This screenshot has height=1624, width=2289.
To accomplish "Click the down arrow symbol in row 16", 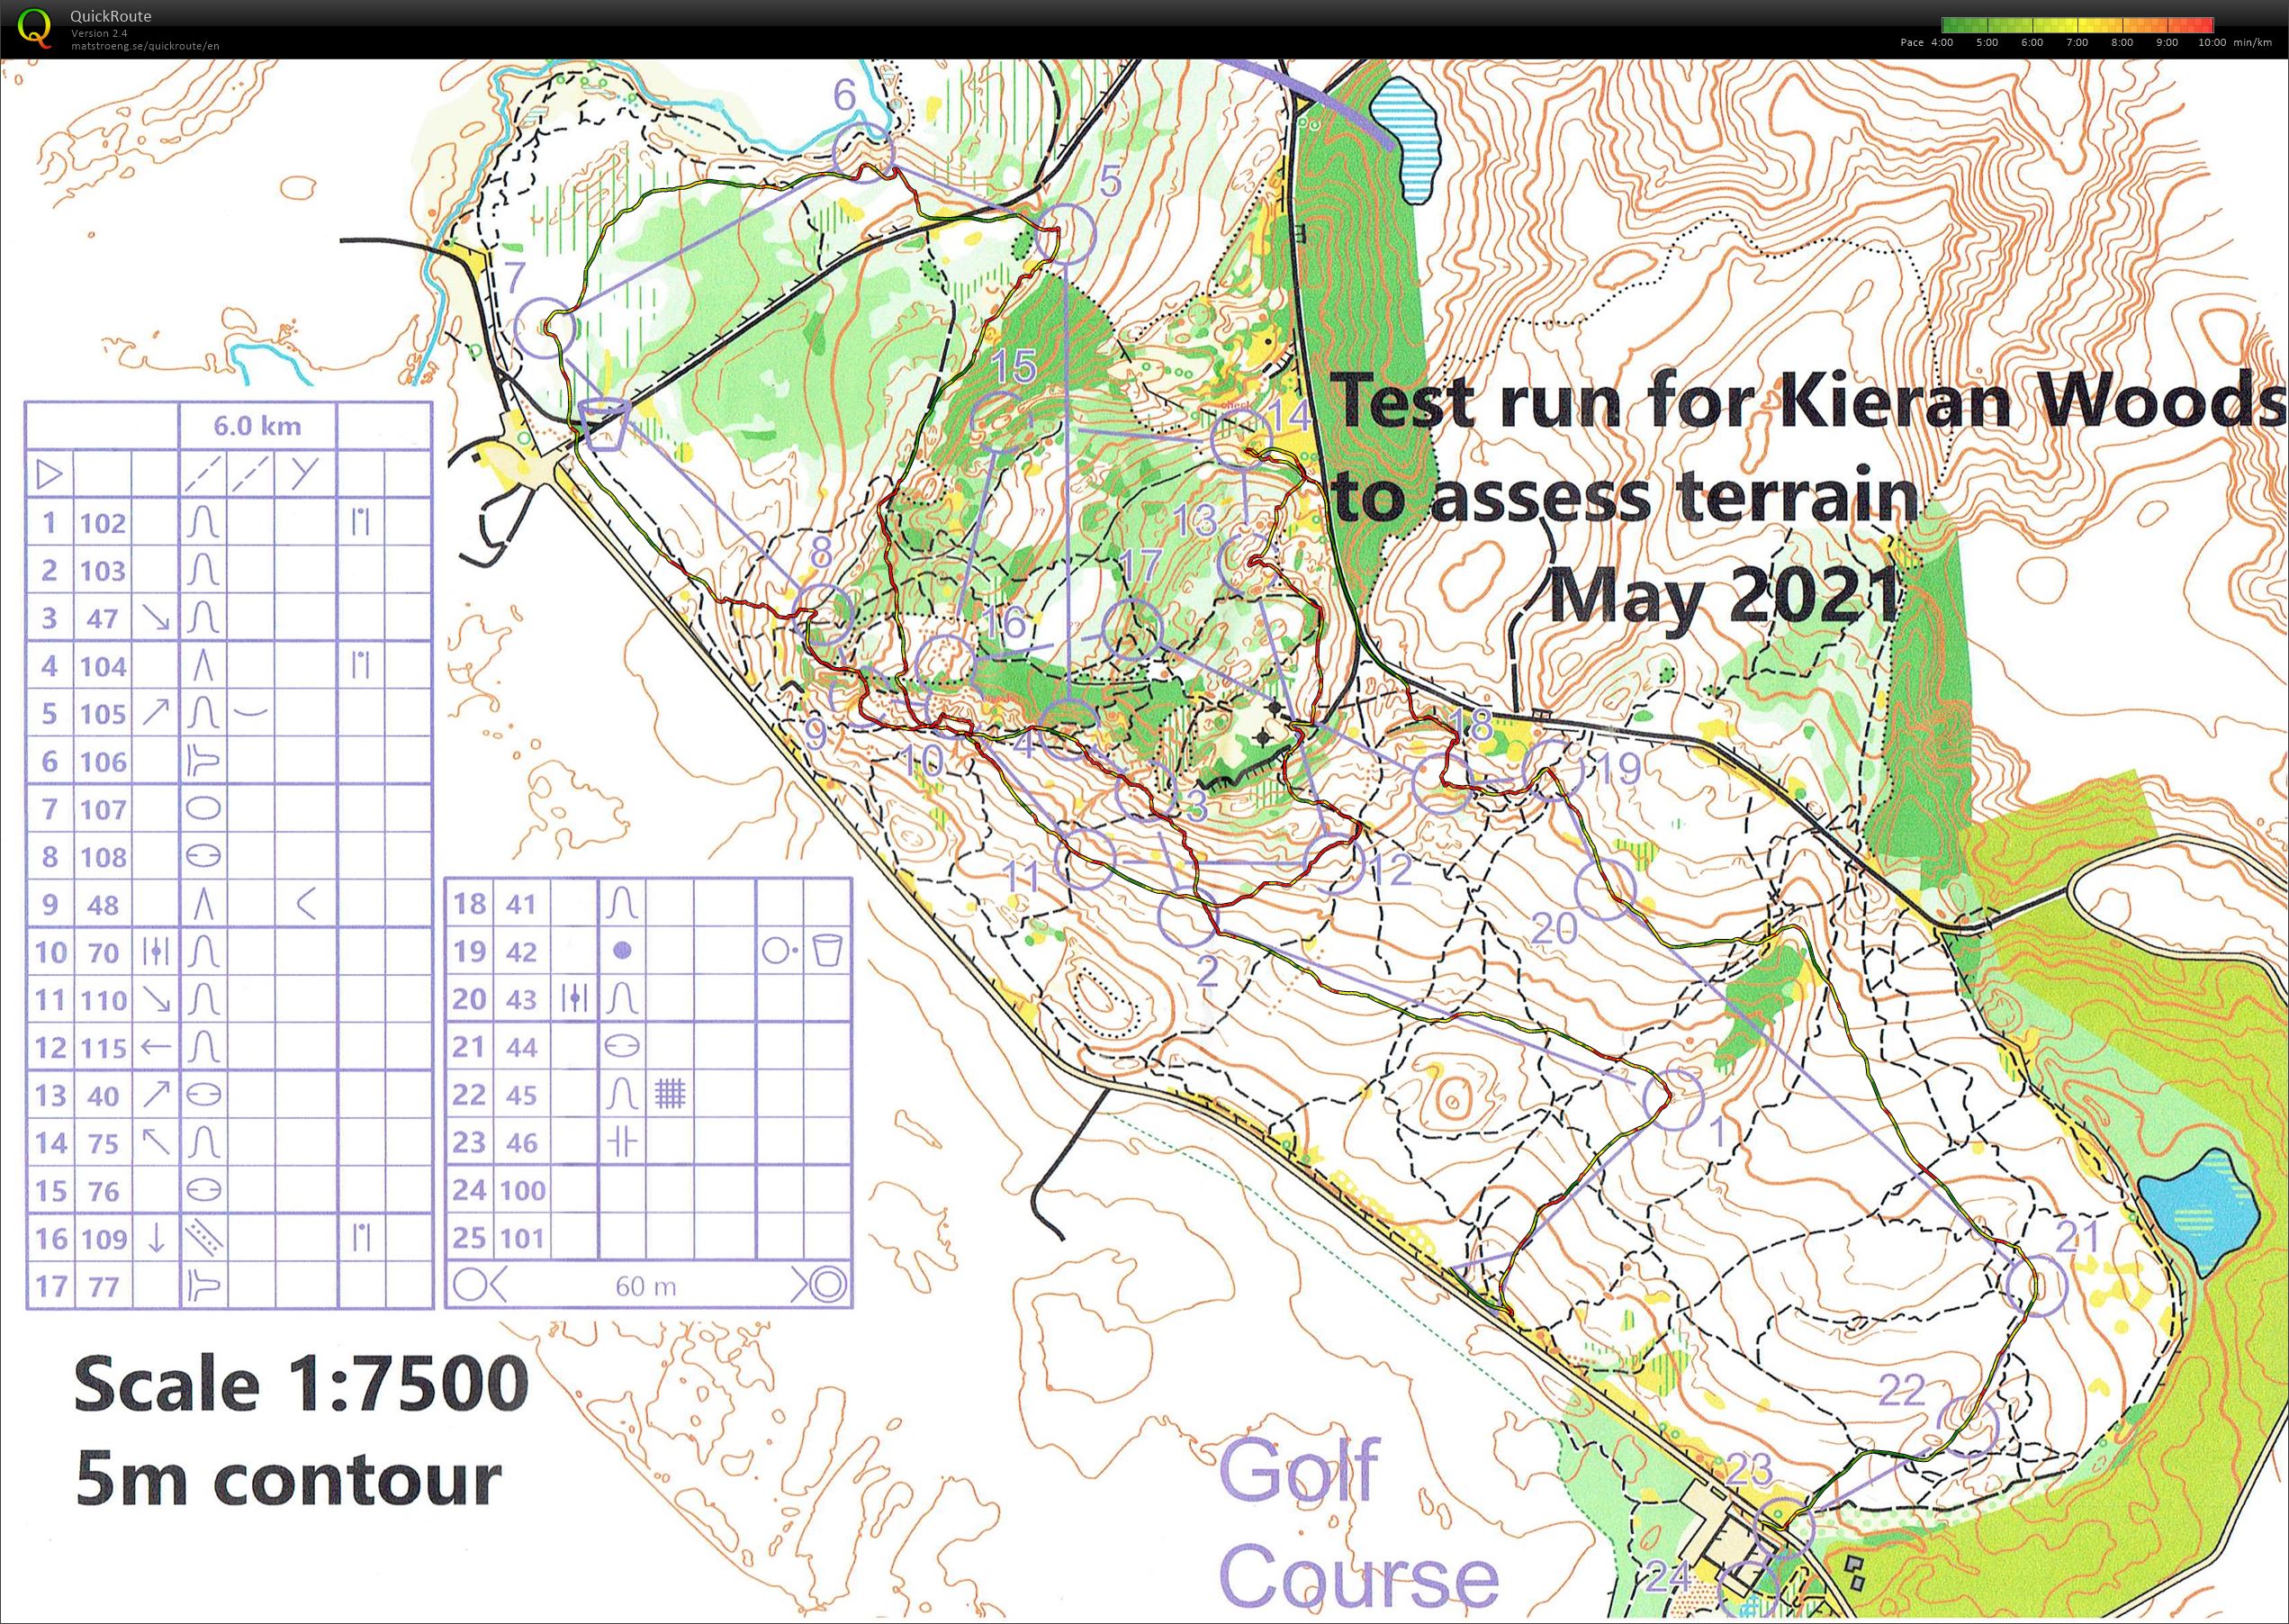I will point(156,1238).
